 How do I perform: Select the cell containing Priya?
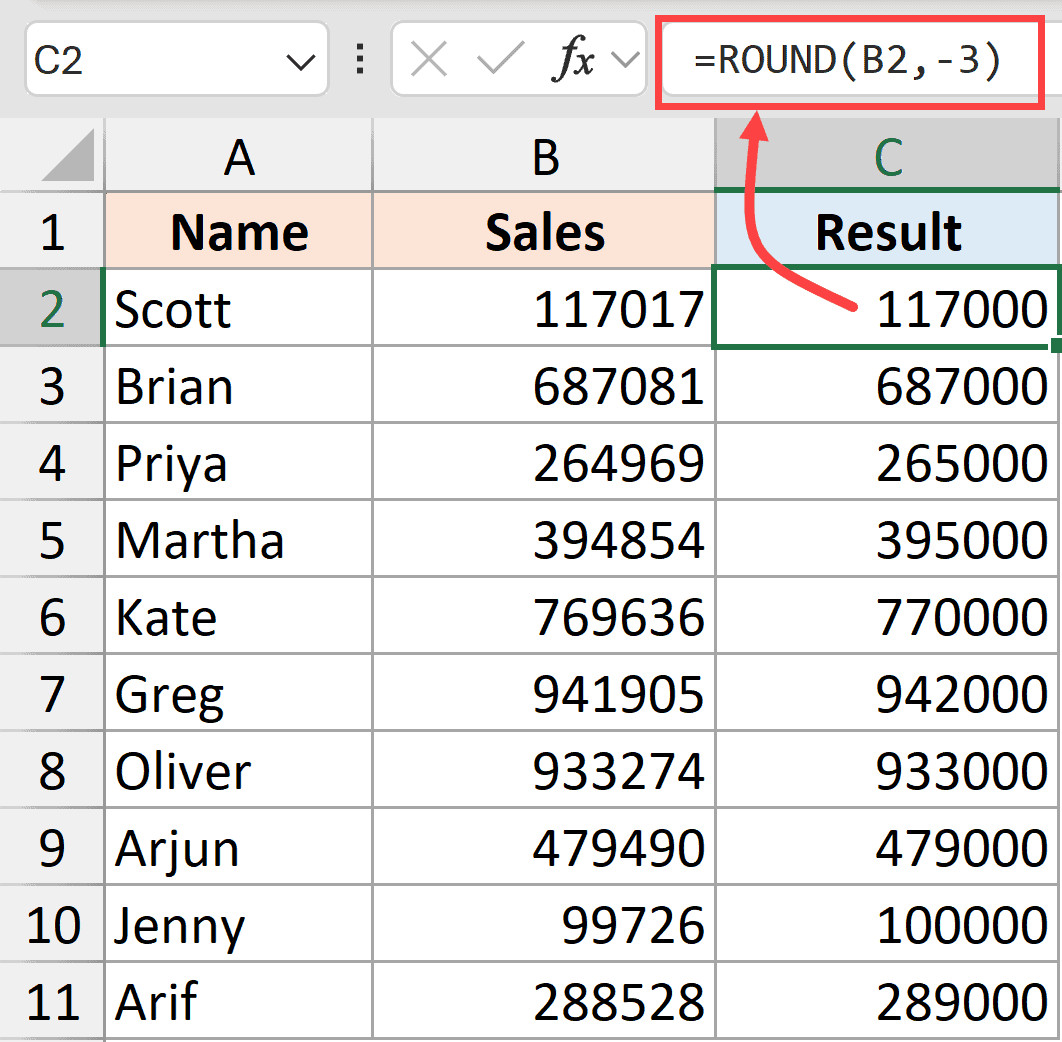[x=239, y=464]
